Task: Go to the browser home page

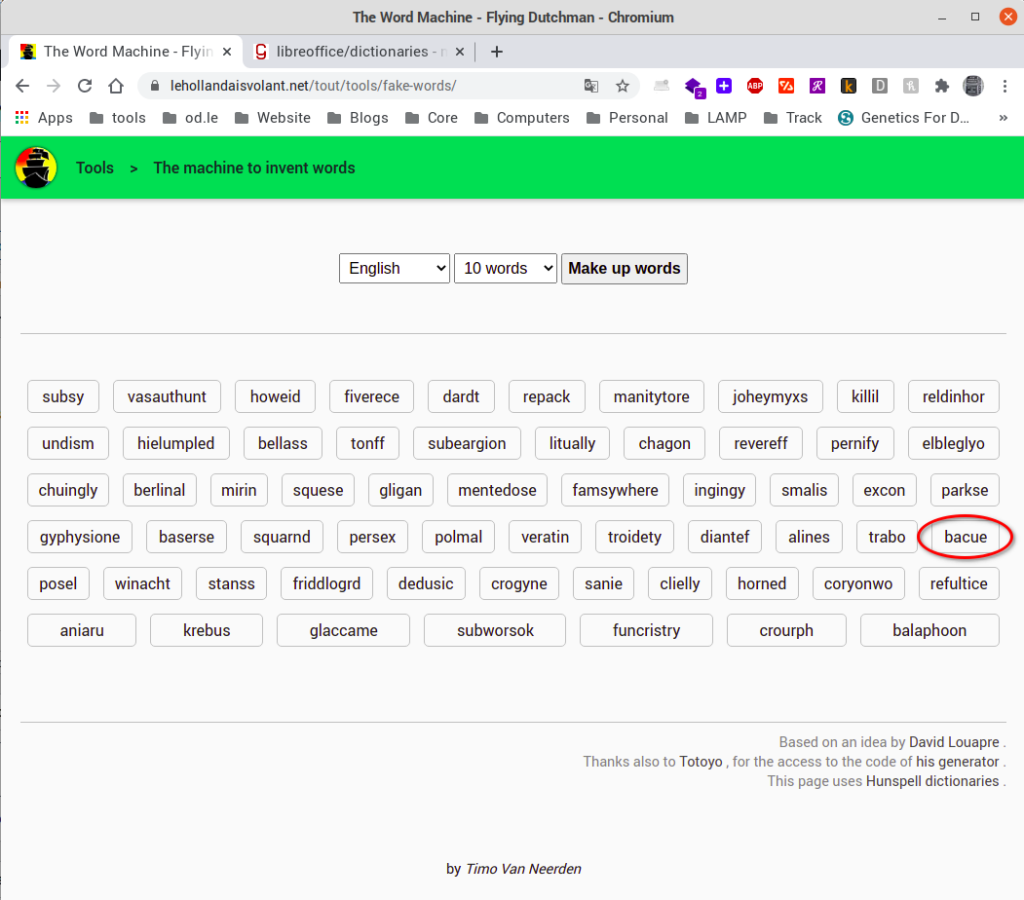Action: [x=116, y=86]
